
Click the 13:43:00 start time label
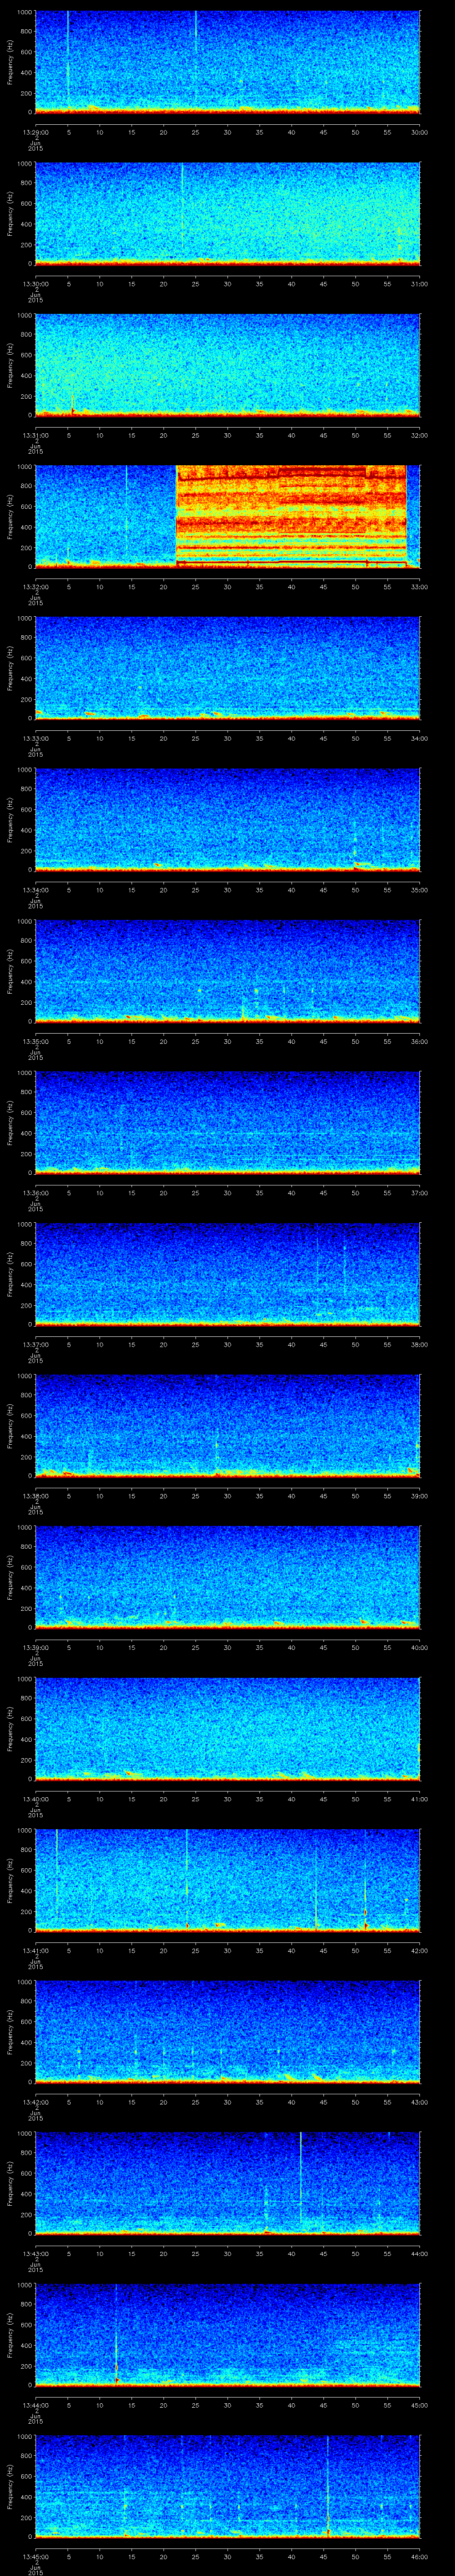click(35, 2253)
